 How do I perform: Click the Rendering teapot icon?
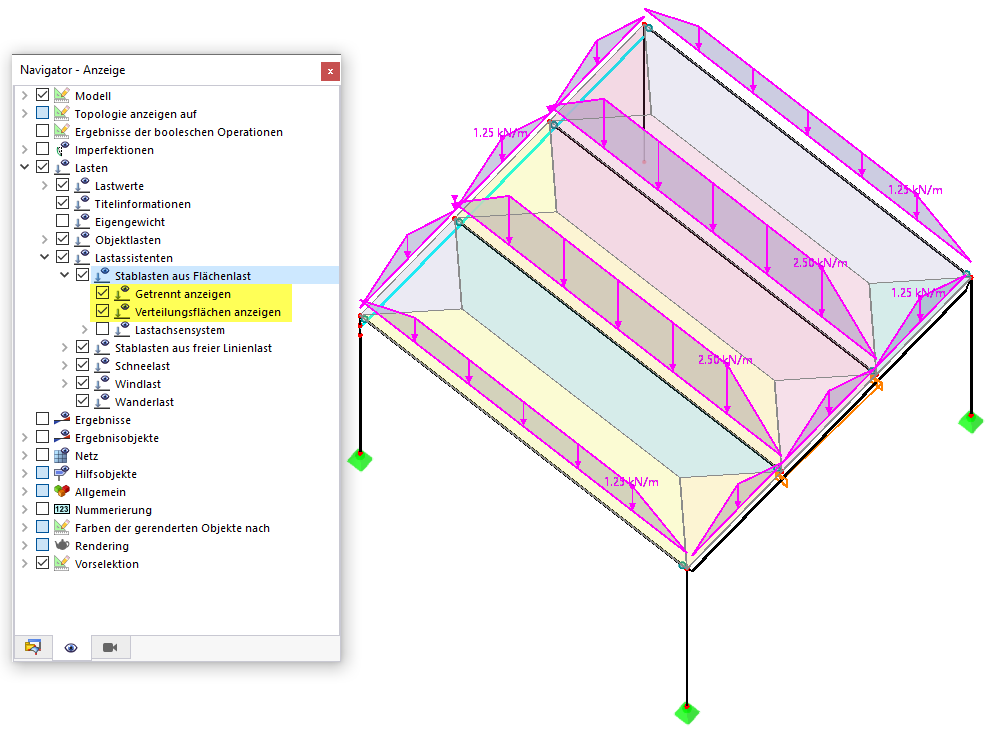(61, 545)
